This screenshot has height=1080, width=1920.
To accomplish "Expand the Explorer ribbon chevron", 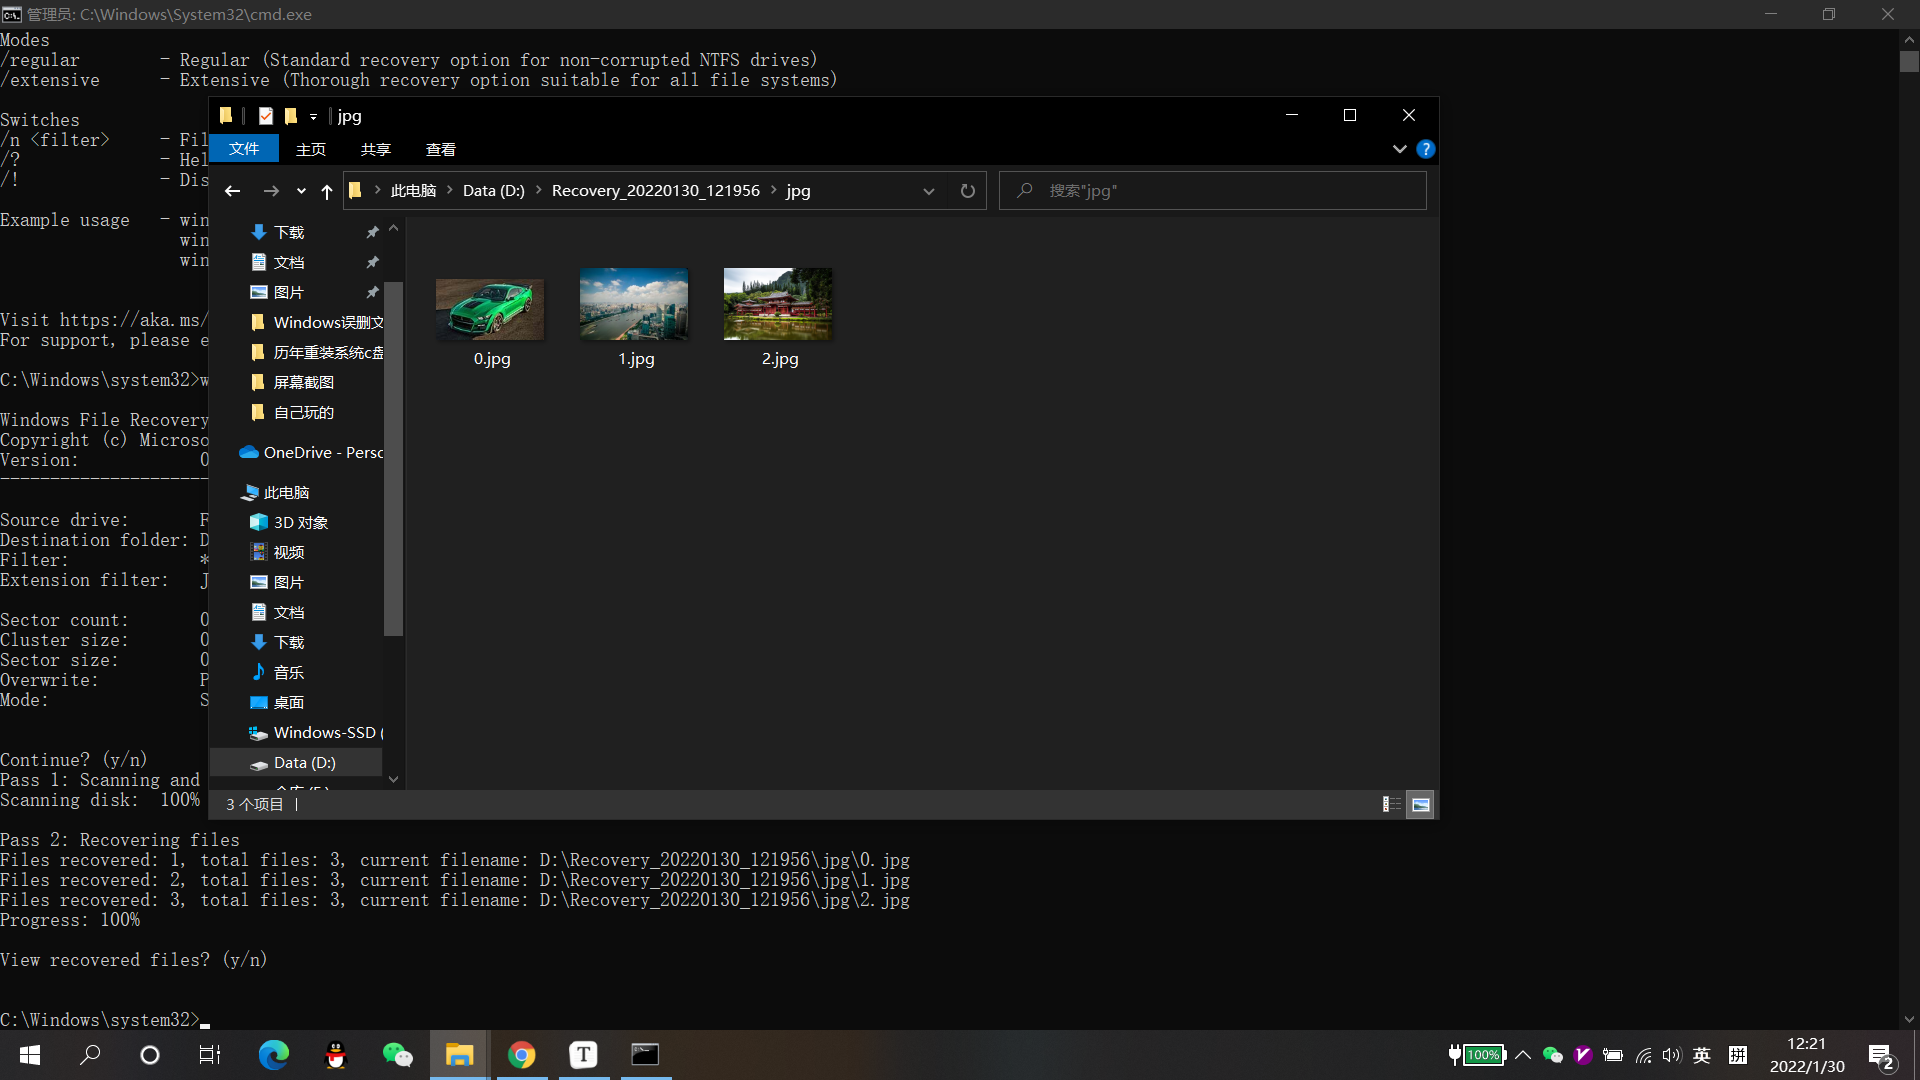I will [1399, 149].
